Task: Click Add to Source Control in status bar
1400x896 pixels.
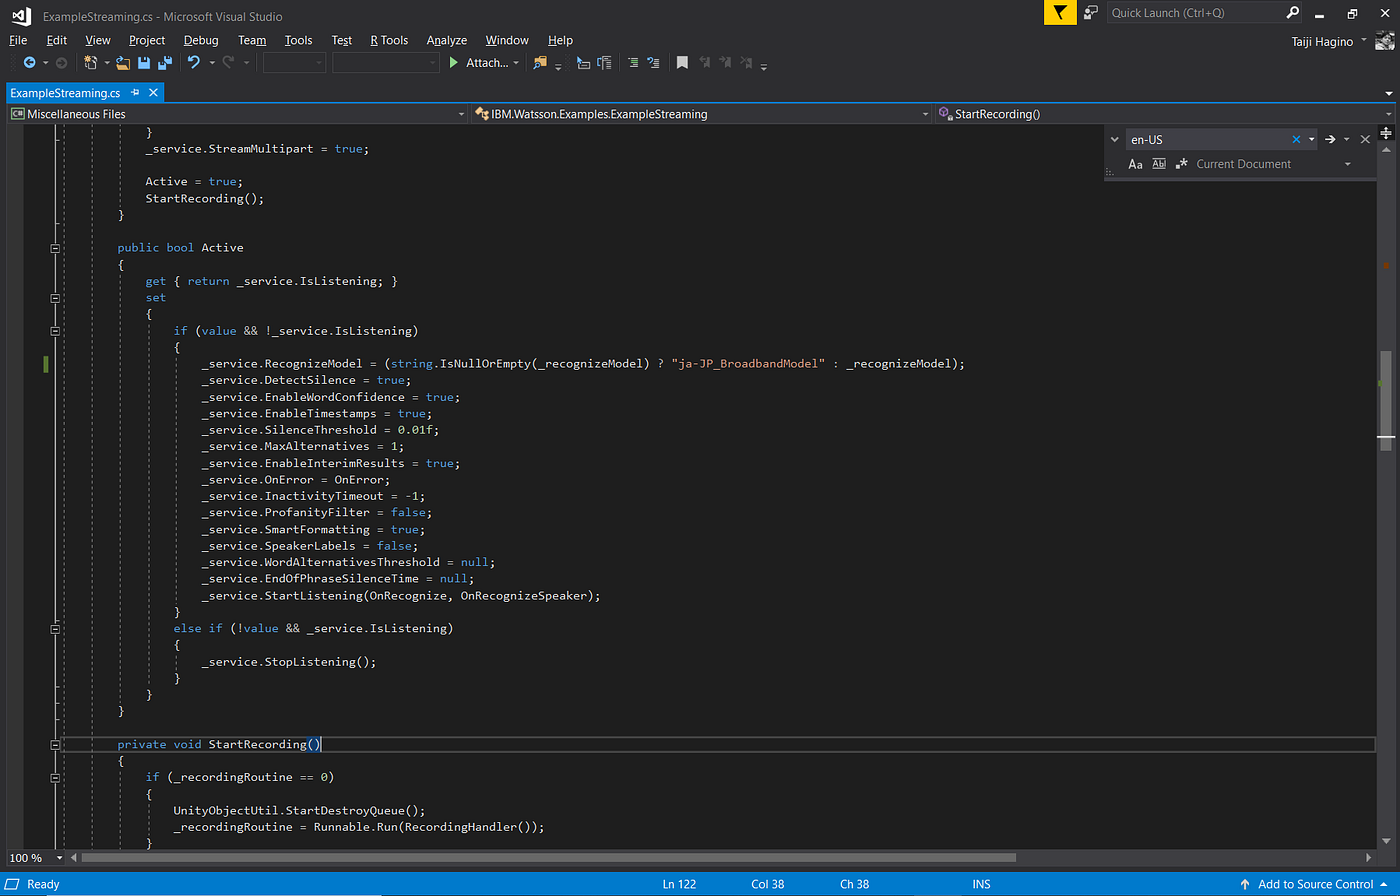Action: pyautogui.click(x=1315, y=884)
